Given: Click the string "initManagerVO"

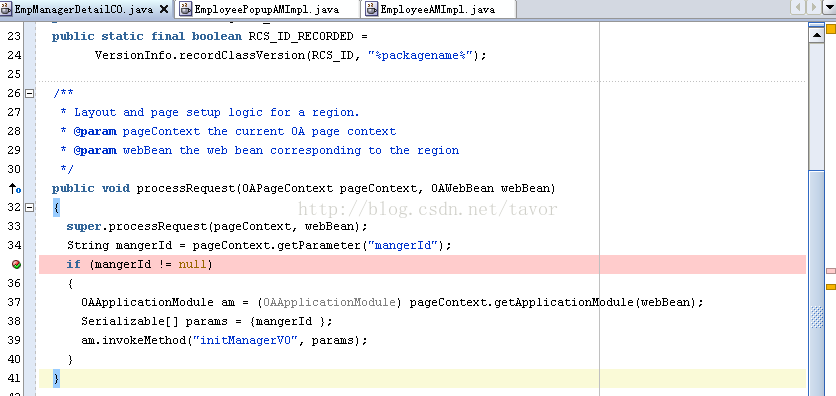Looking at the screenshot, I should 245,340.
